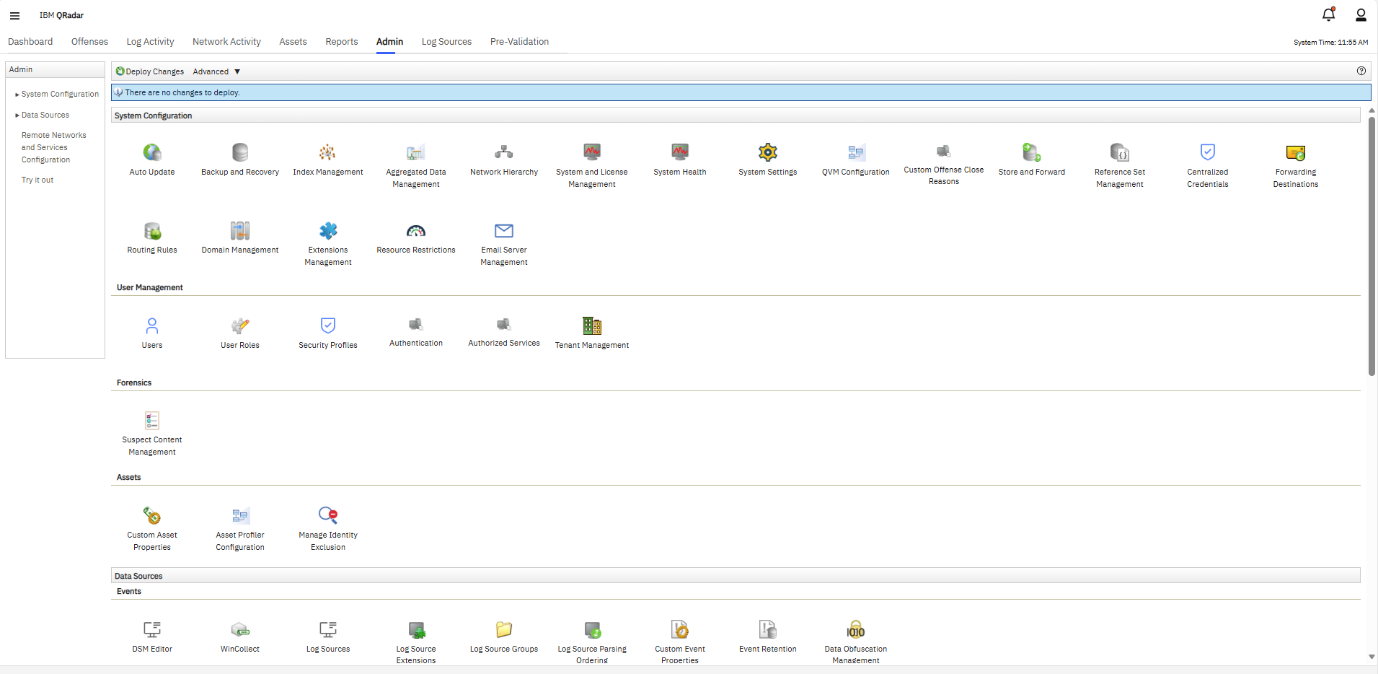Open the DSM Editor icon

pos(152,630)
